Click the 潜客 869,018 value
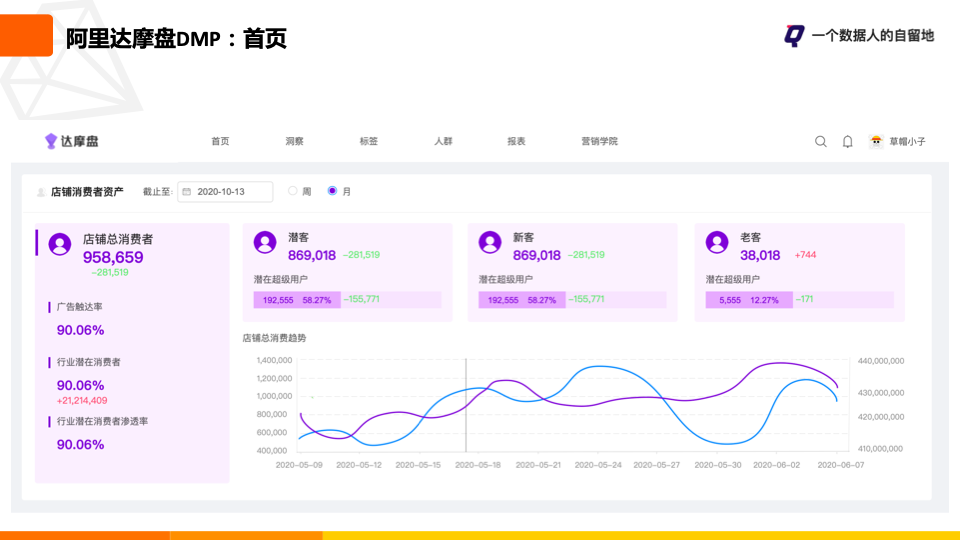This screenshot has width=960, height=540. pyautogui.click(x=312, y=255)
